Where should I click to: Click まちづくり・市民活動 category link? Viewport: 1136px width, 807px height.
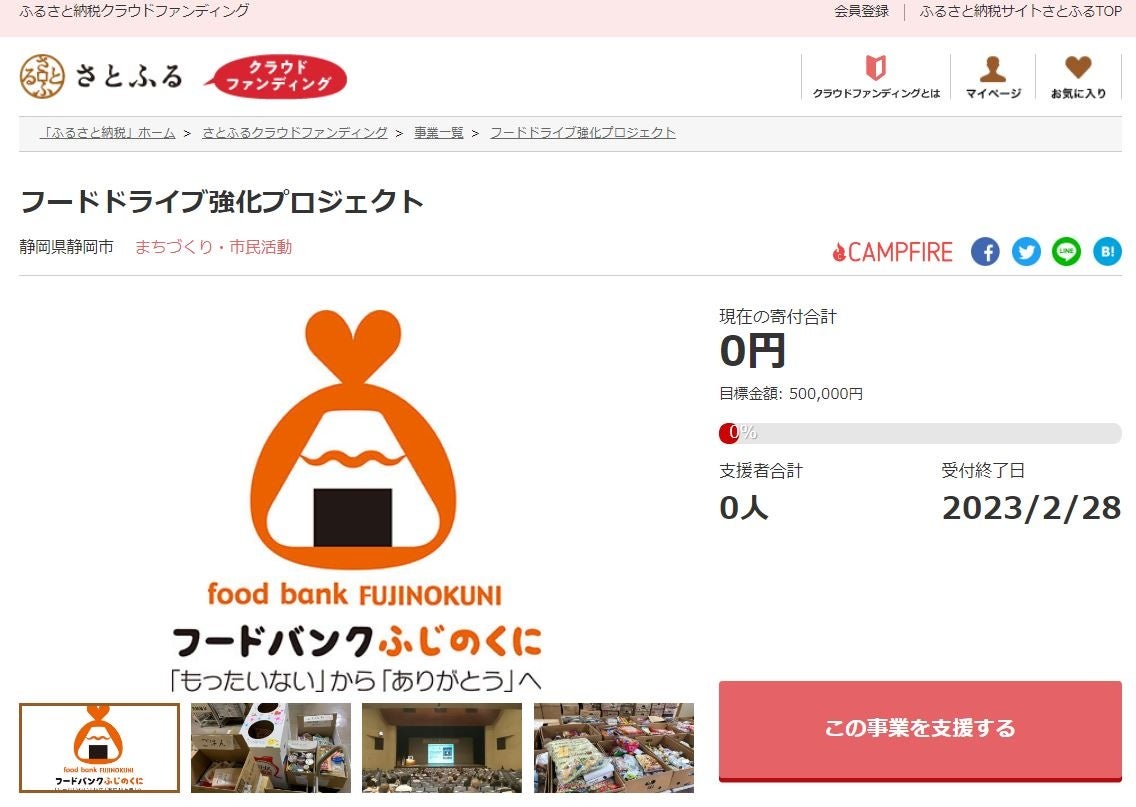coord(213,247)
